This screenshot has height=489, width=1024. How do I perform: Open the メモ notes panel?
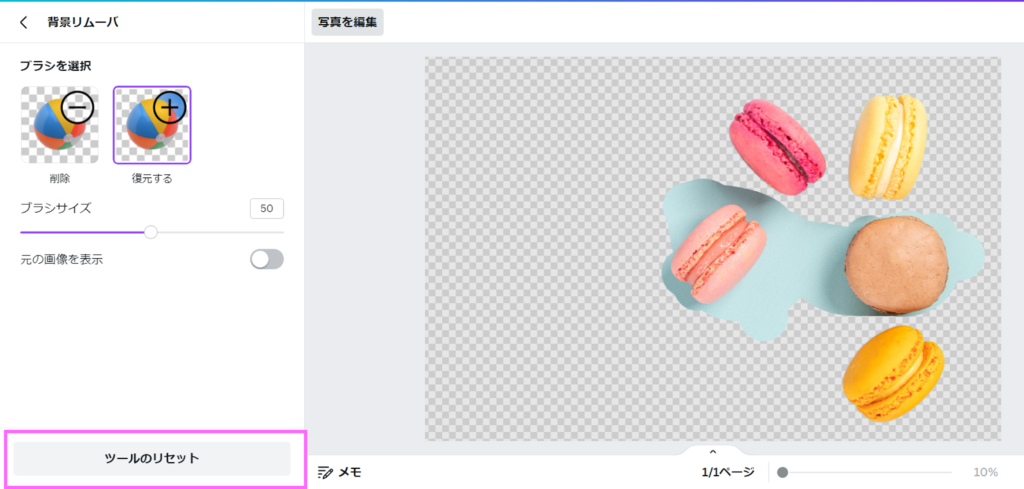point(339,472)
